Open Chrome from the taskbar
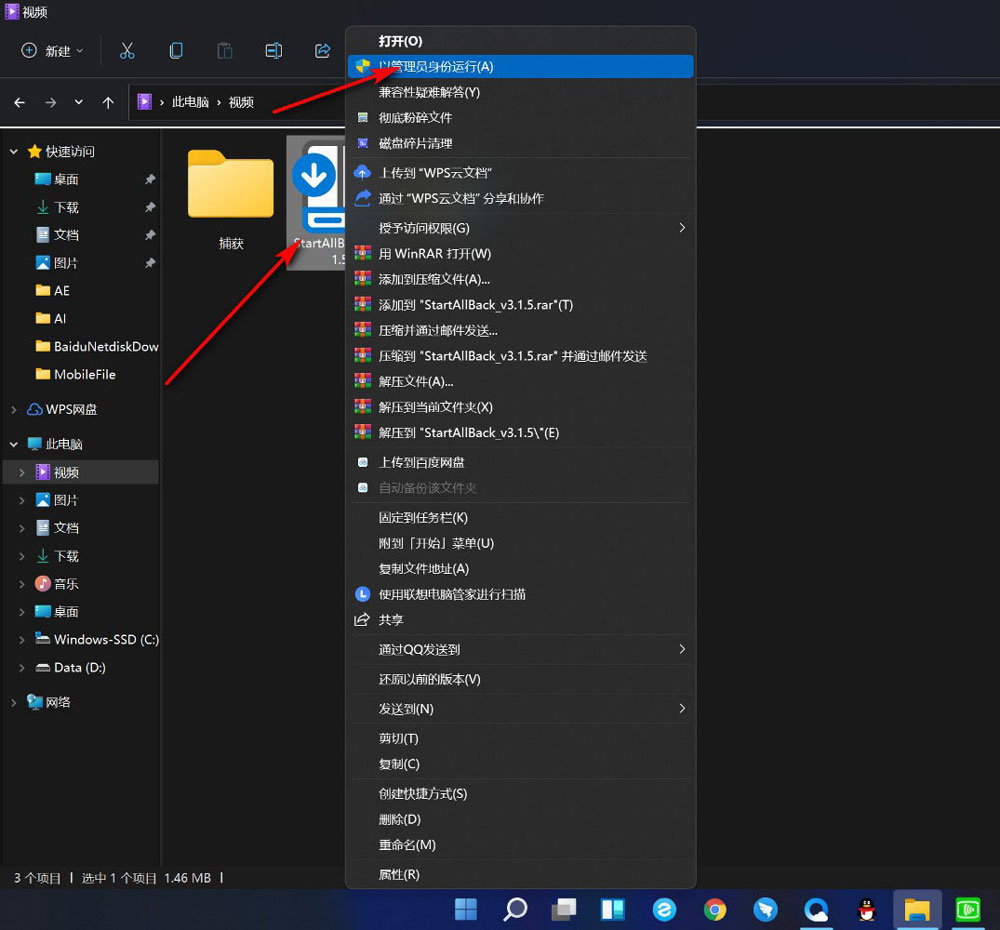 pyautogui.click(x=714, y=909)
